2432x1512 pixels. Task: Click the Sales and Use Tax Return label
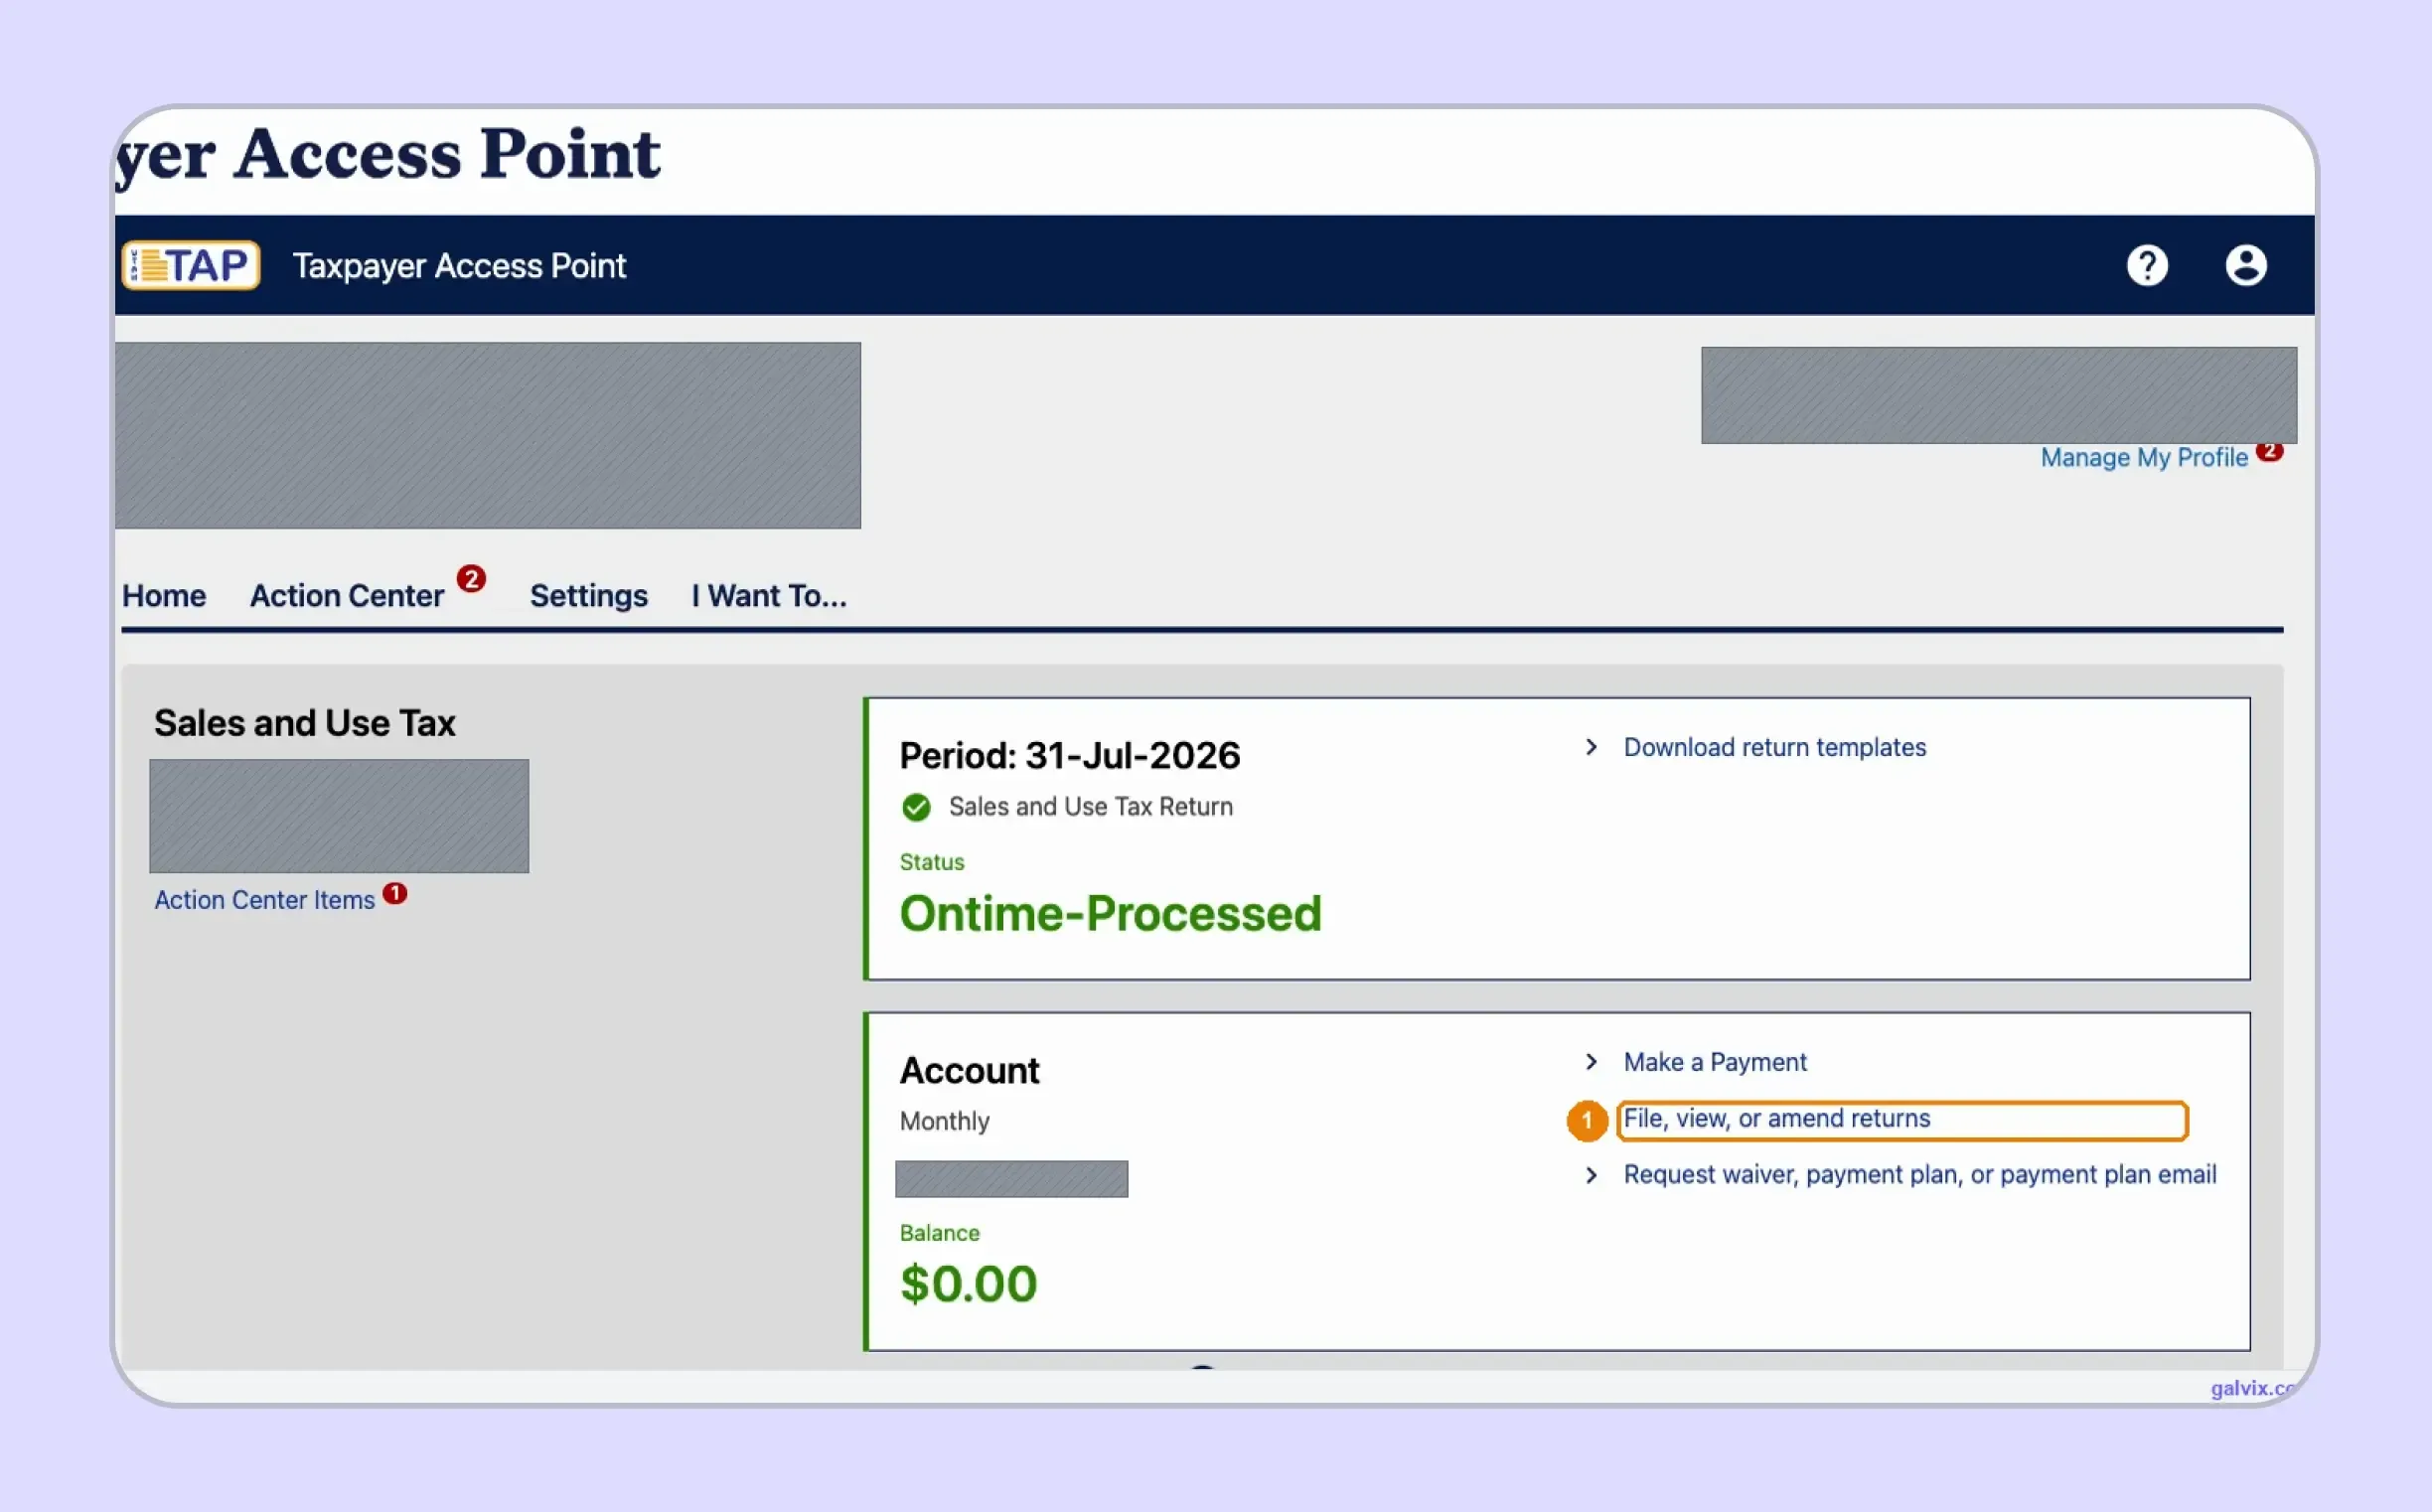click(x=1090, y=807)
